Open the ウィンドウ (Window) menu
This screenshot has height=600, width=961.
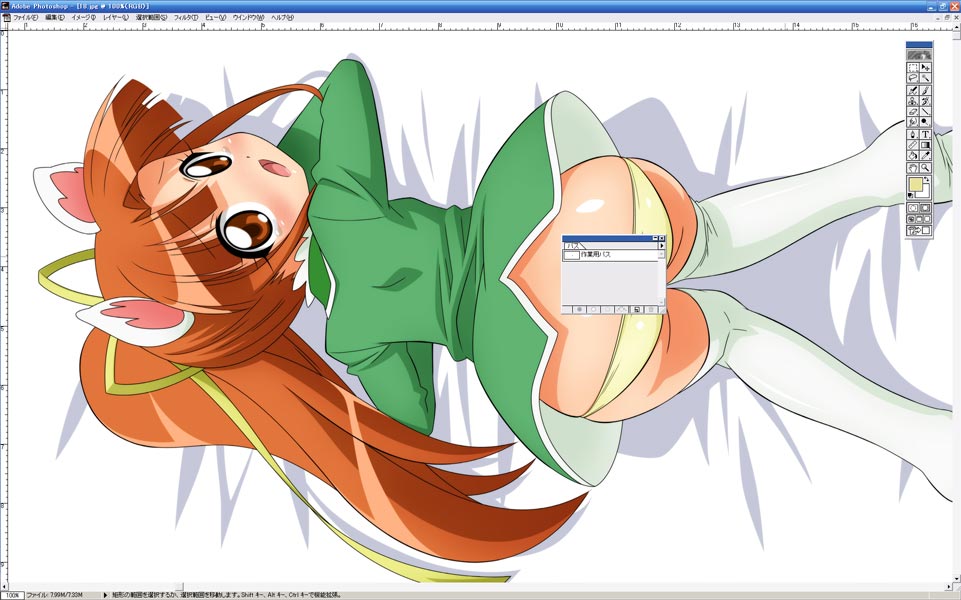248,18
